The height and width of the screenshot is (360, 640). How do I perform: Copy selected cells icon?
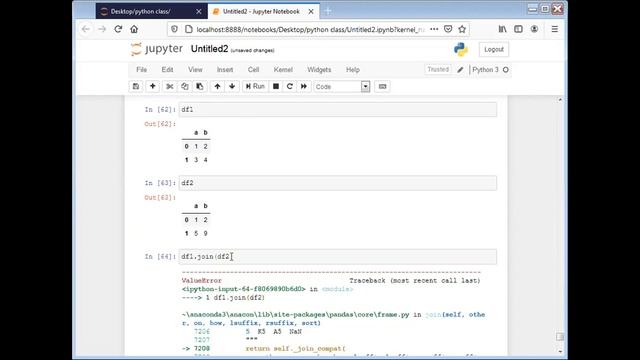(x=184, y=87)
